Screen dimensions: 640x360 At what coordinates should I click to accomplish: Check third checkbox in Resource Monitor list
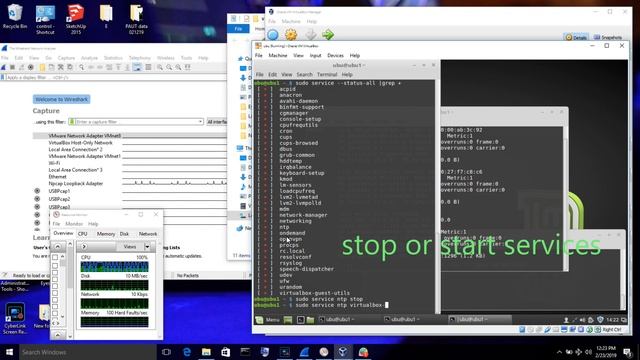click(x=55, y=273)
